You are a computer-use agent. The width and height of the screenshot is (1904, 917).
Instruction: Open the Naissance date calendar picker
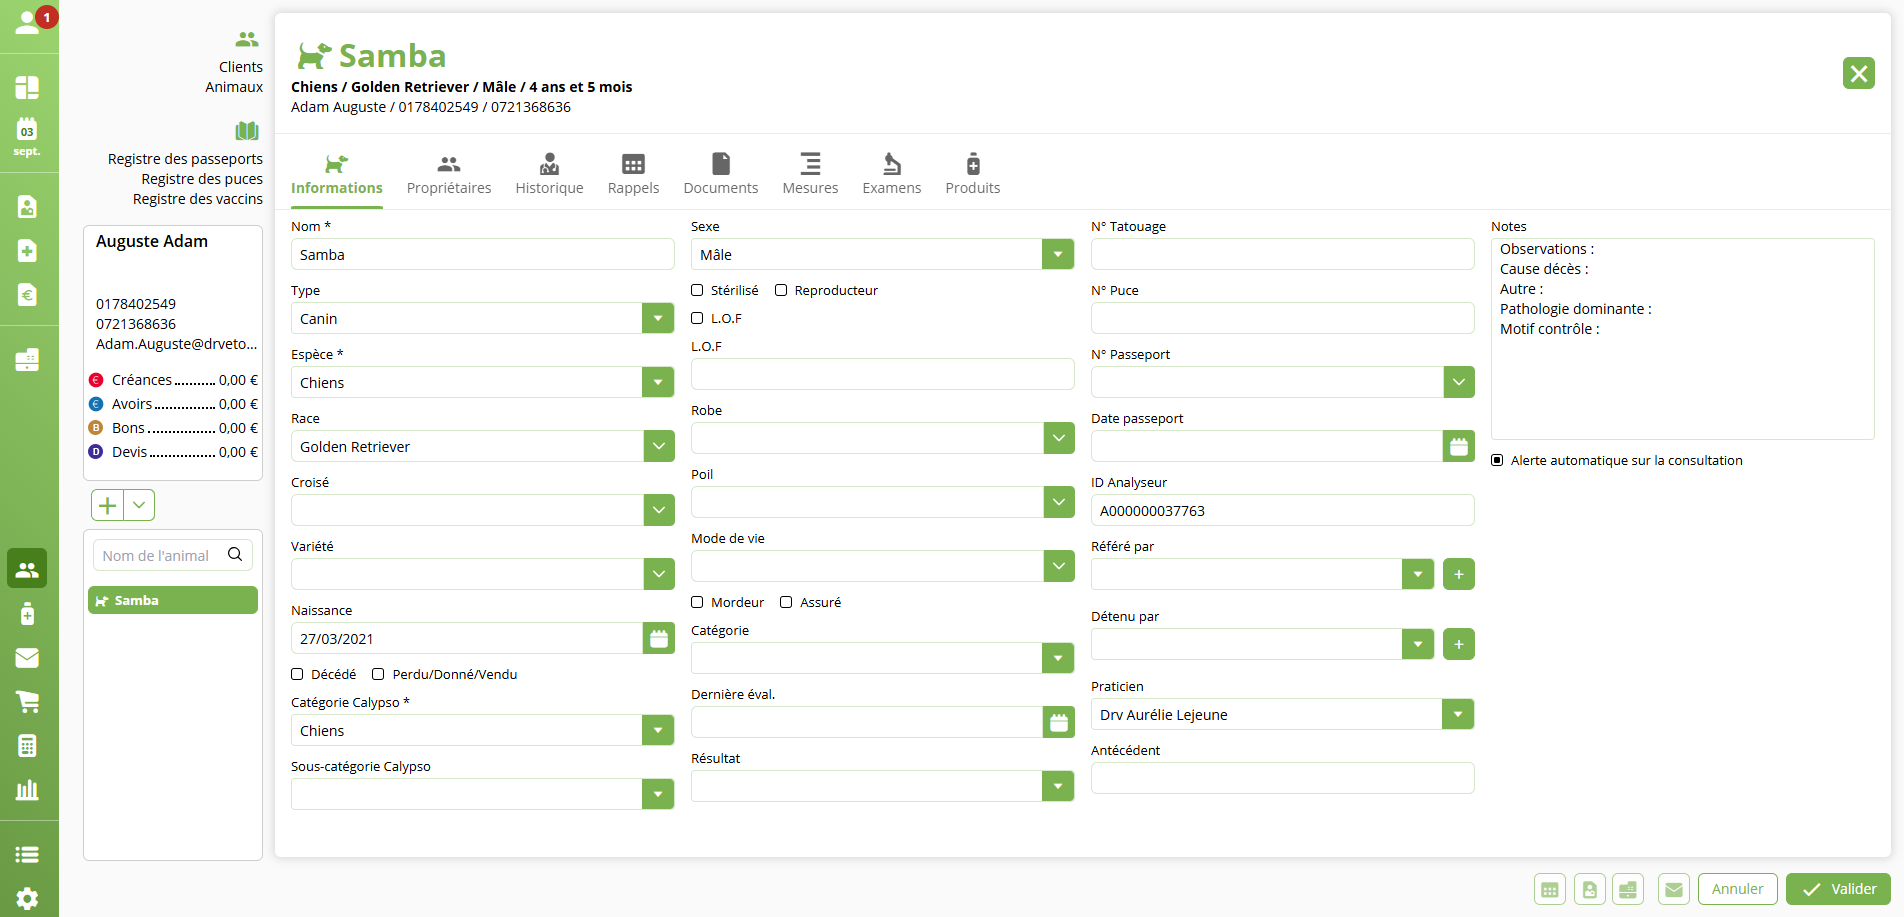[658, 638]
